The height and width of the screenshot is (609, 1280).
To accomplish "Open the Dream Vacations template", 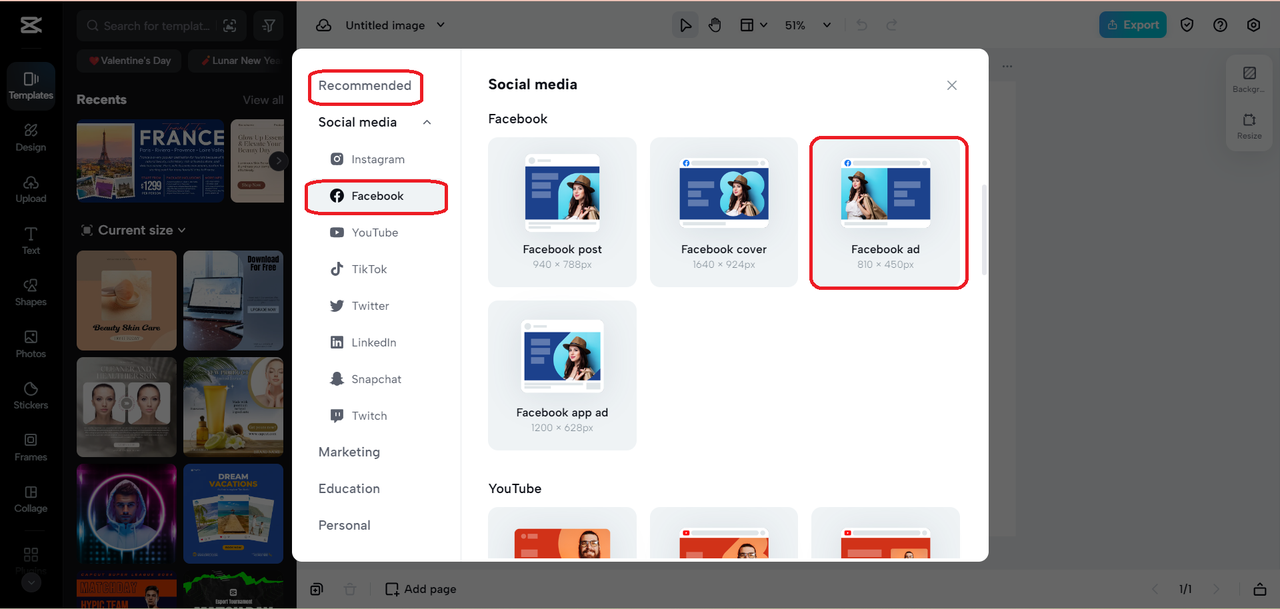I will click(x=233, y=514).
